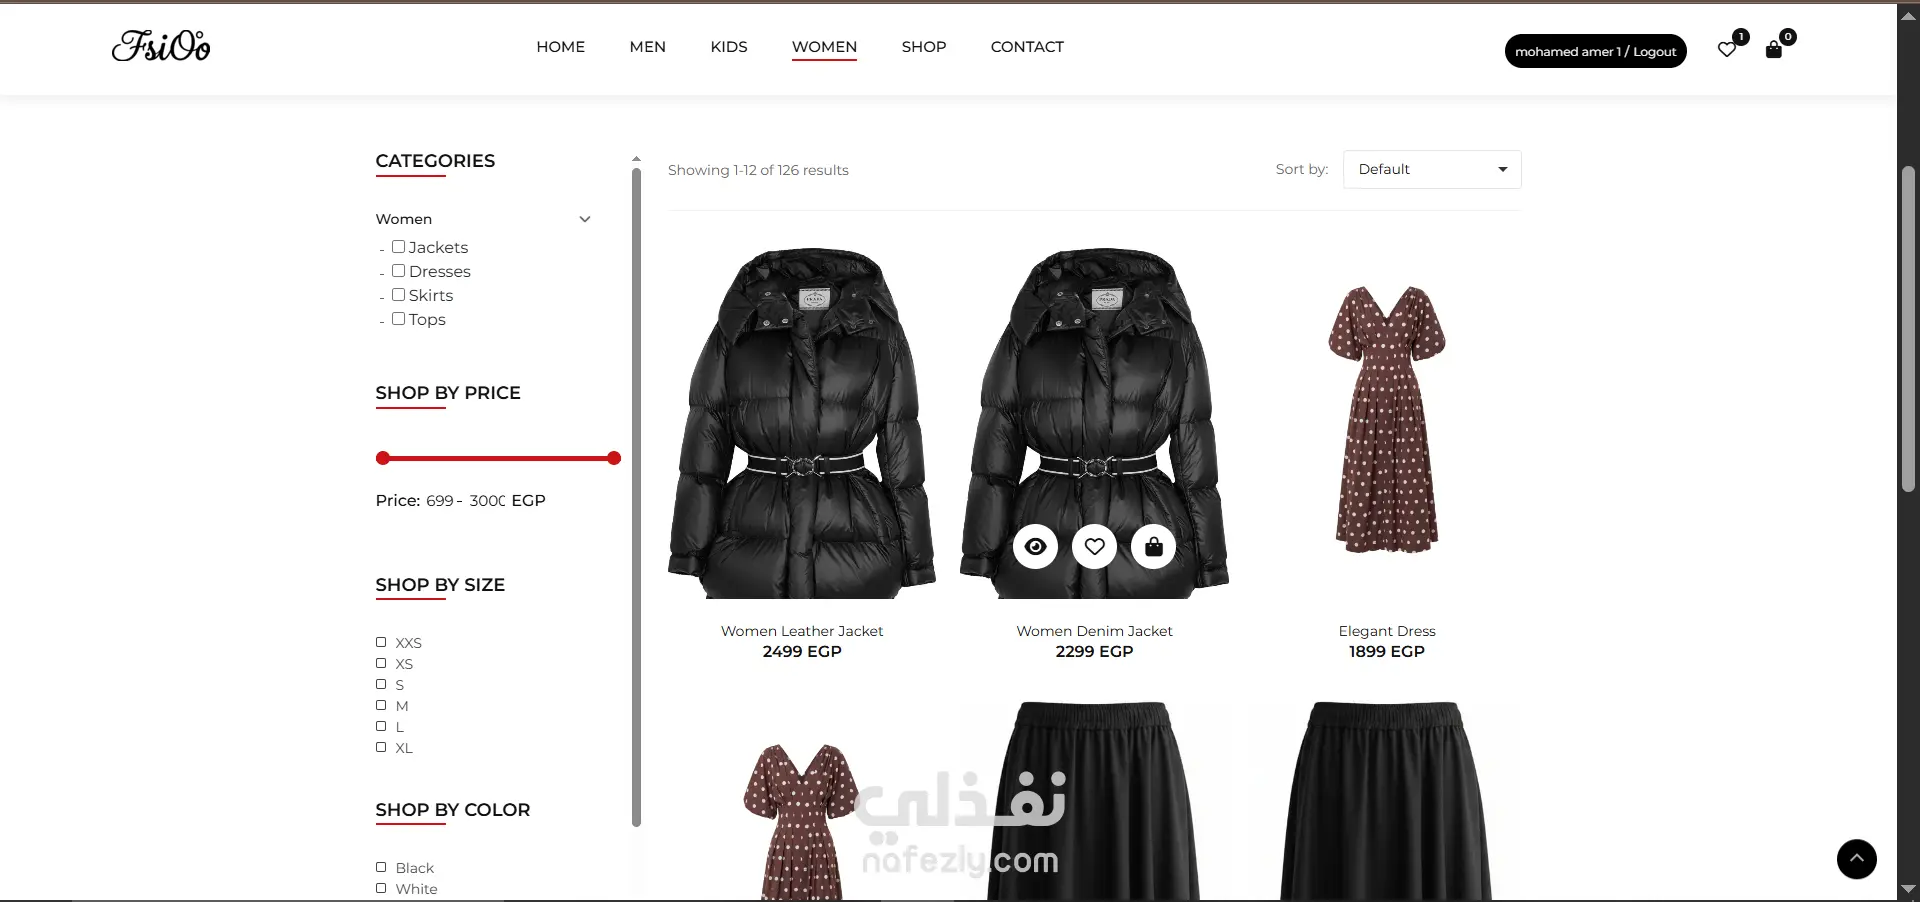Click the Logout account button
1920x902 pixels.
1596,51
